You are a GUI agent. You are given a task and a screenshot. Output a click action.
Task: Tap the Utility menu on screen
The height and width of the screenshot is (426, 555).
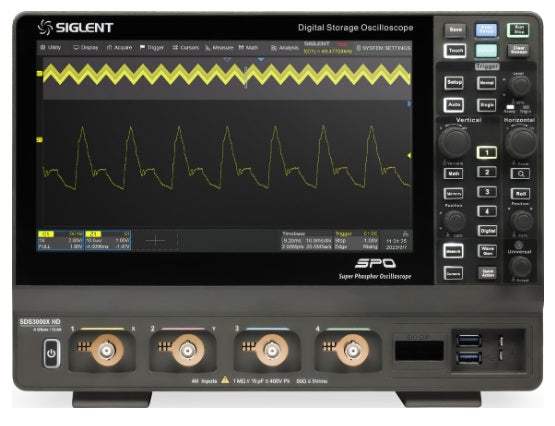(51, 47)
